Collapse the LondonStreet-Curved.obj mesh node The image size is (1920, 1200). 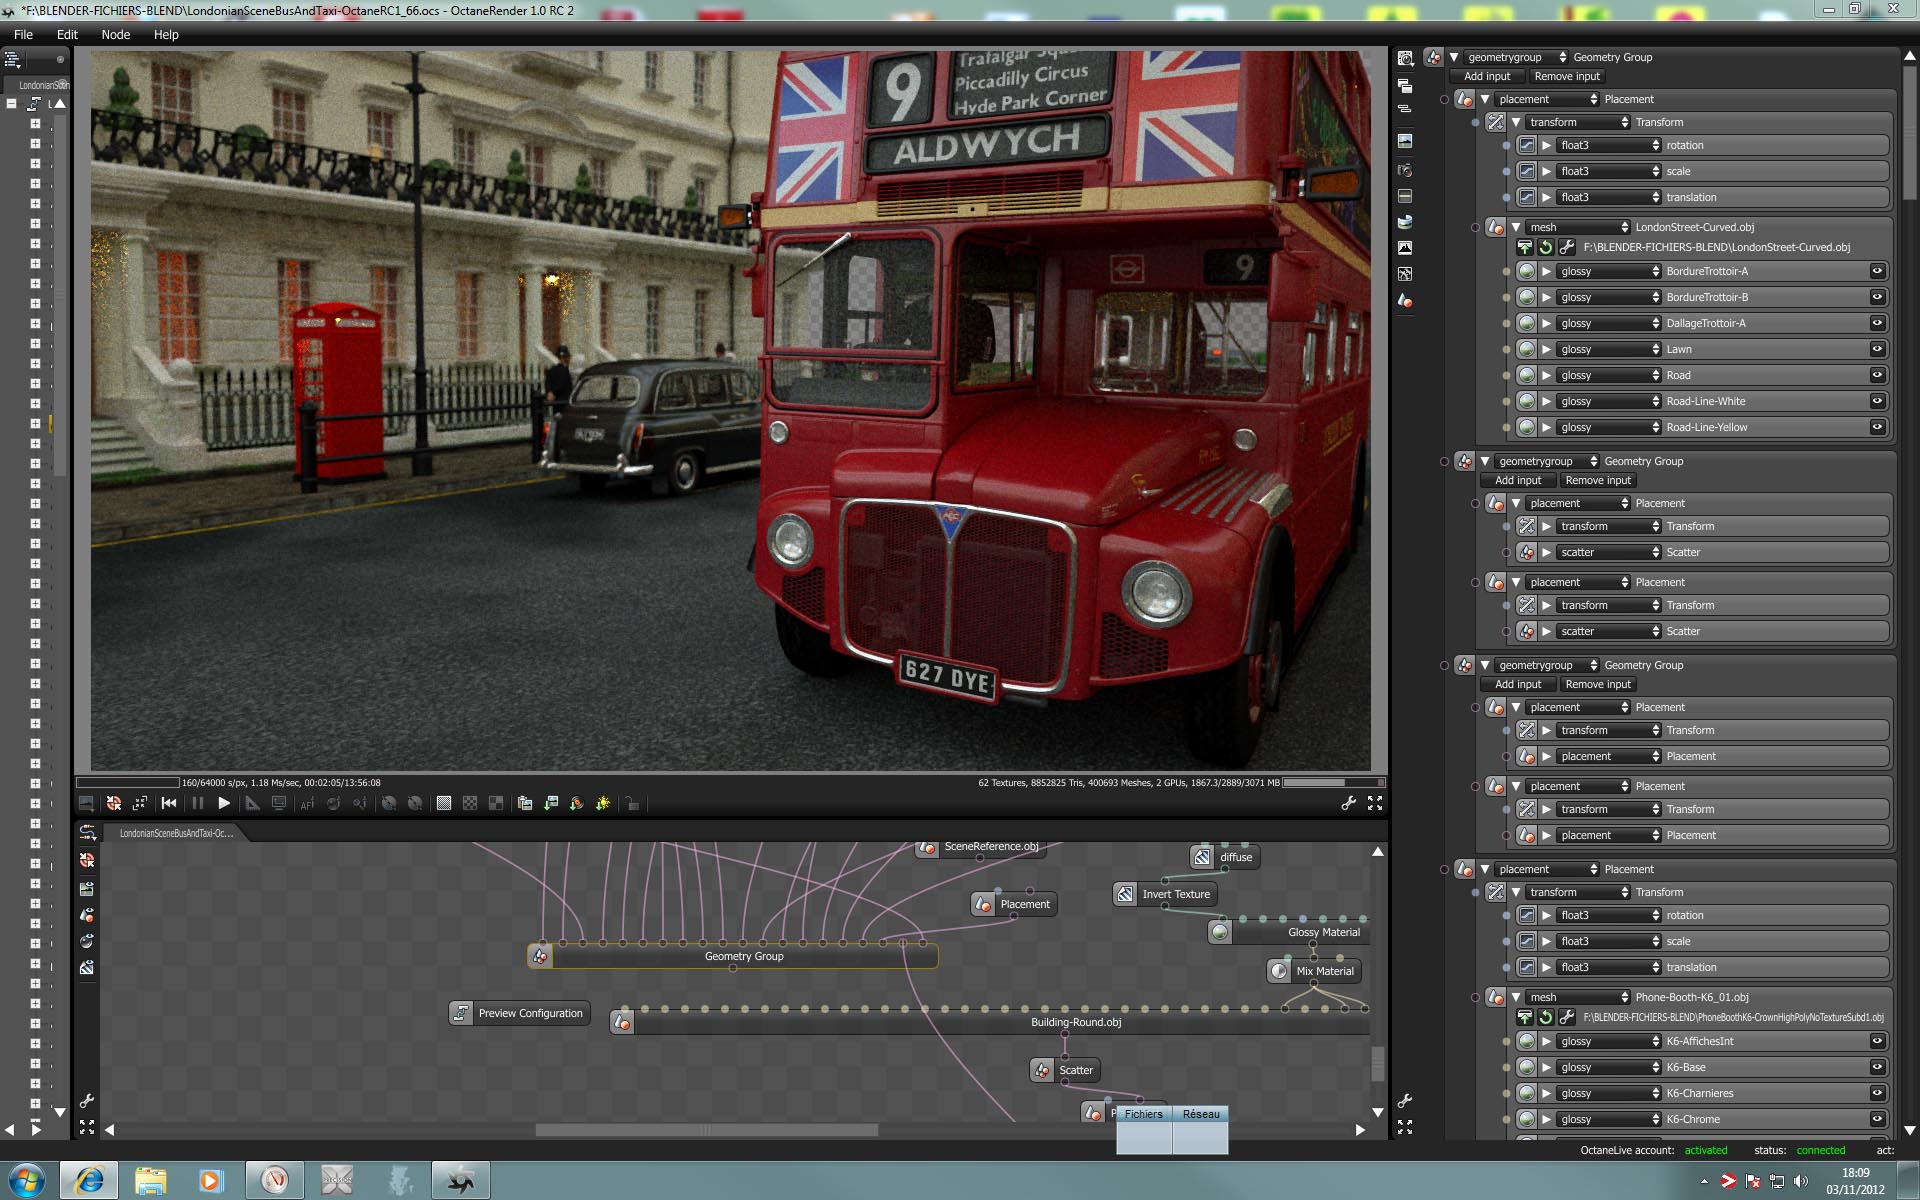tap(1516, 227)
